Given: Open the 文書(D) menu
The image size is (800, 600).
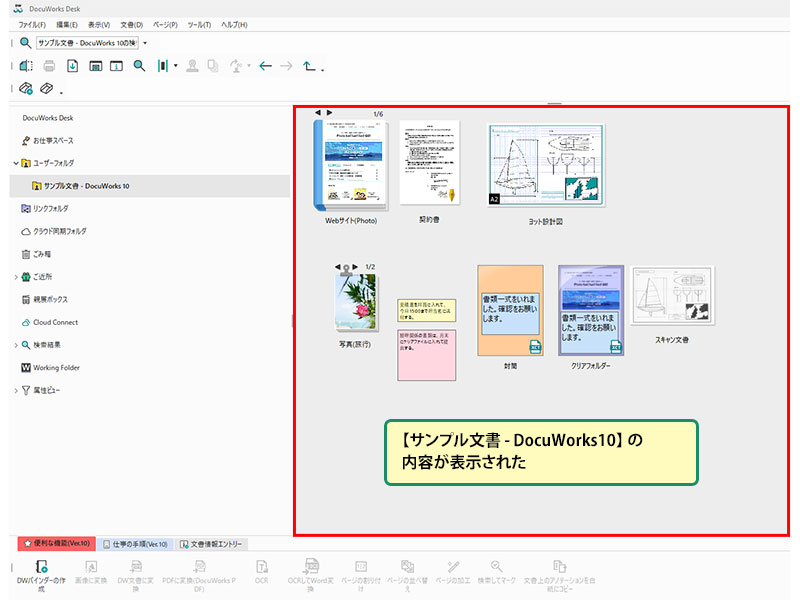Looking at the screenshot, I should [x=132, y=24].
